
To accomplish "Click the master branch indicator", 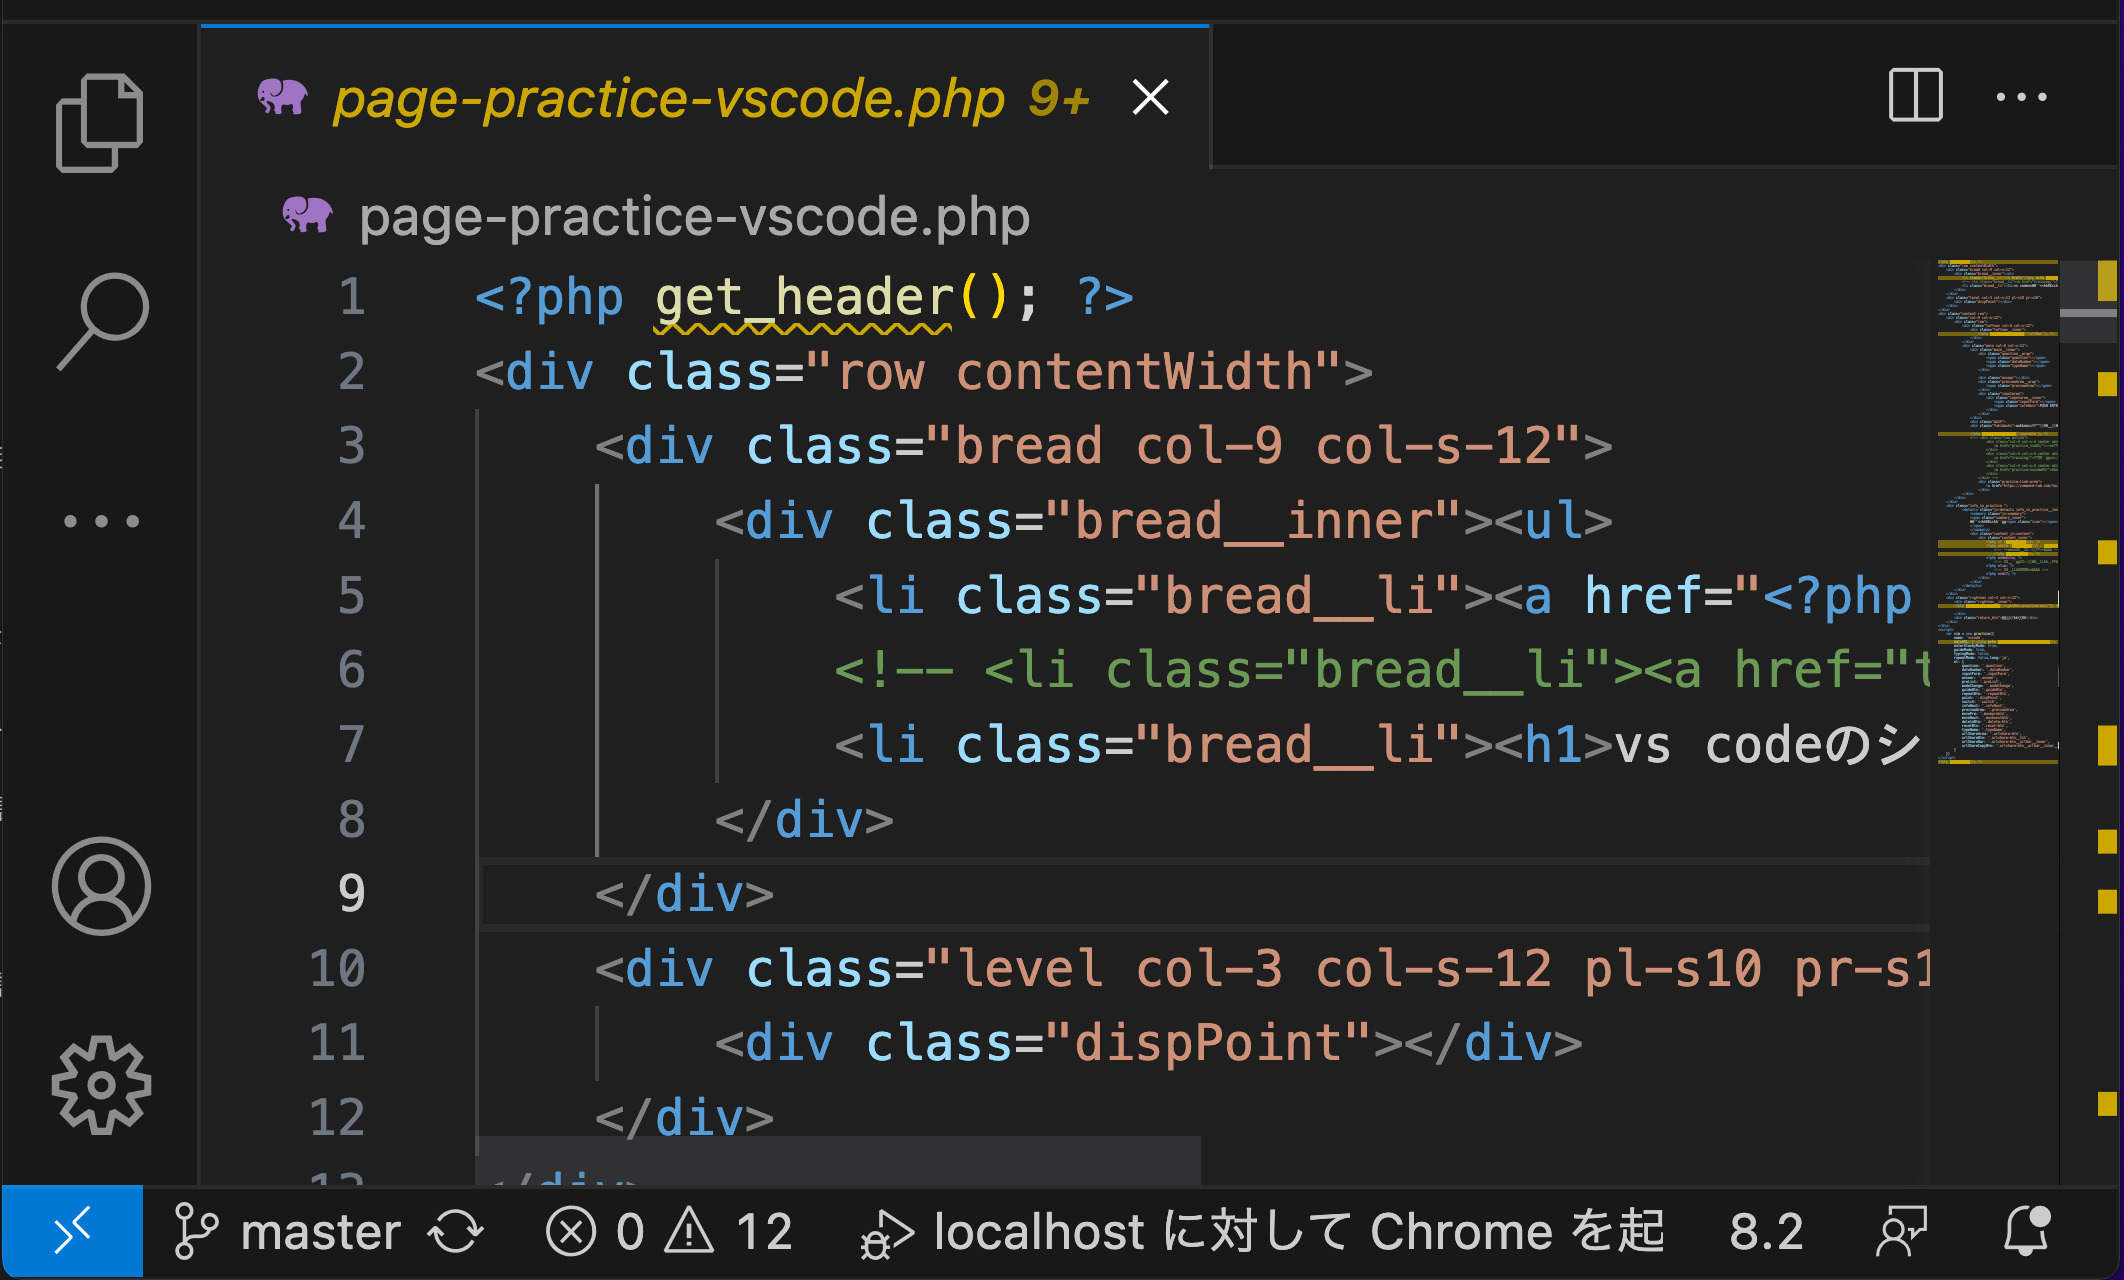I will [287, 1231].
